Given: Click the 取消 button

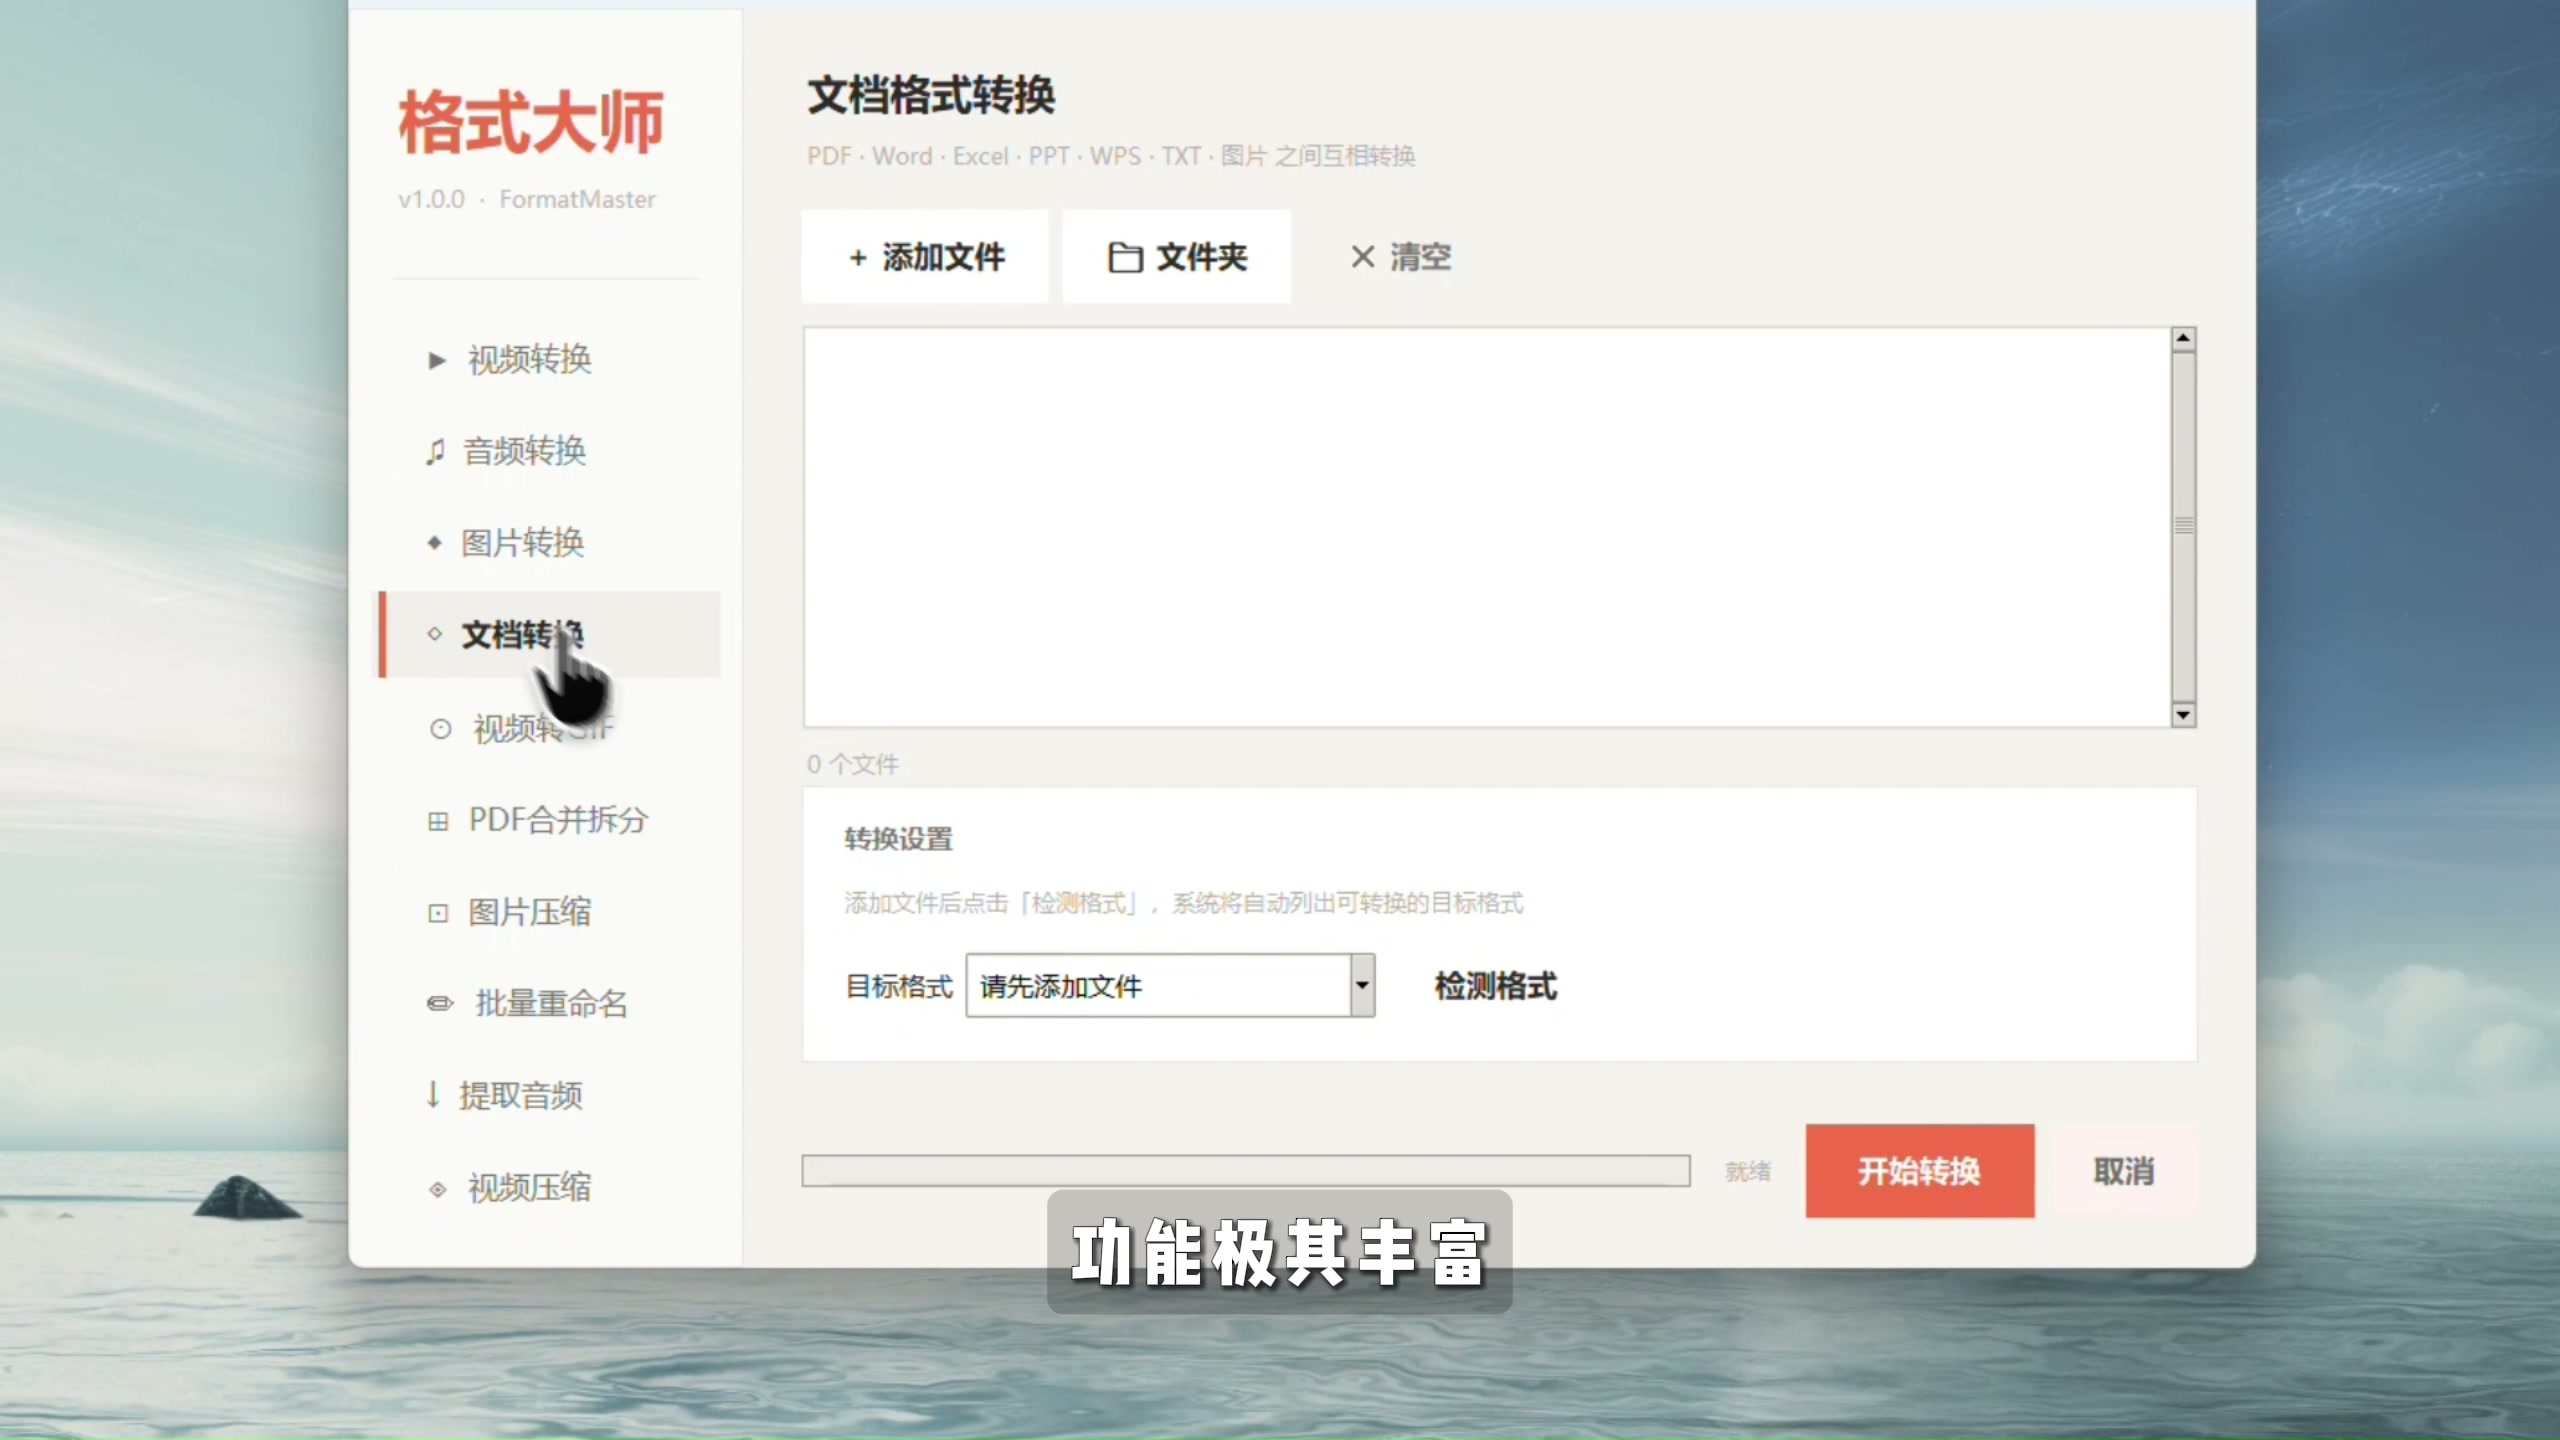Looking at the screenshot, I should pos(2124,1171).
